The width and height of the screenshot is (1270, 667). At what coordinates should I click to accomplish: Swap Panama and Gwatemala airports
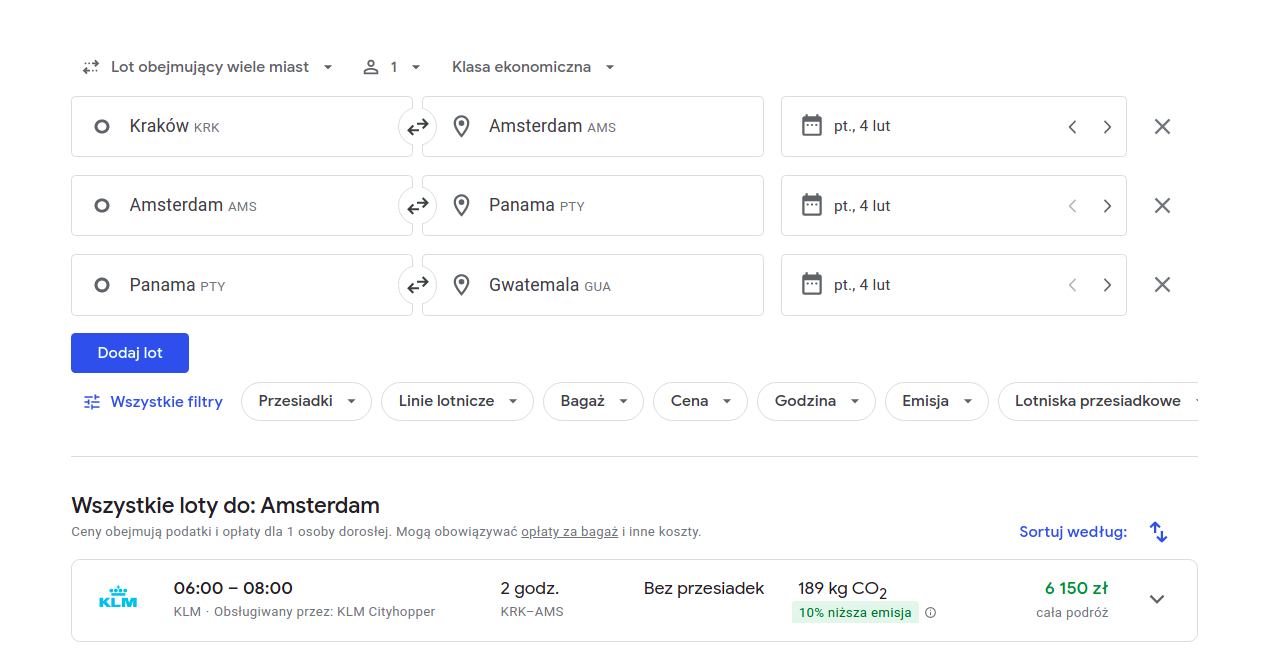click(417, 285)
